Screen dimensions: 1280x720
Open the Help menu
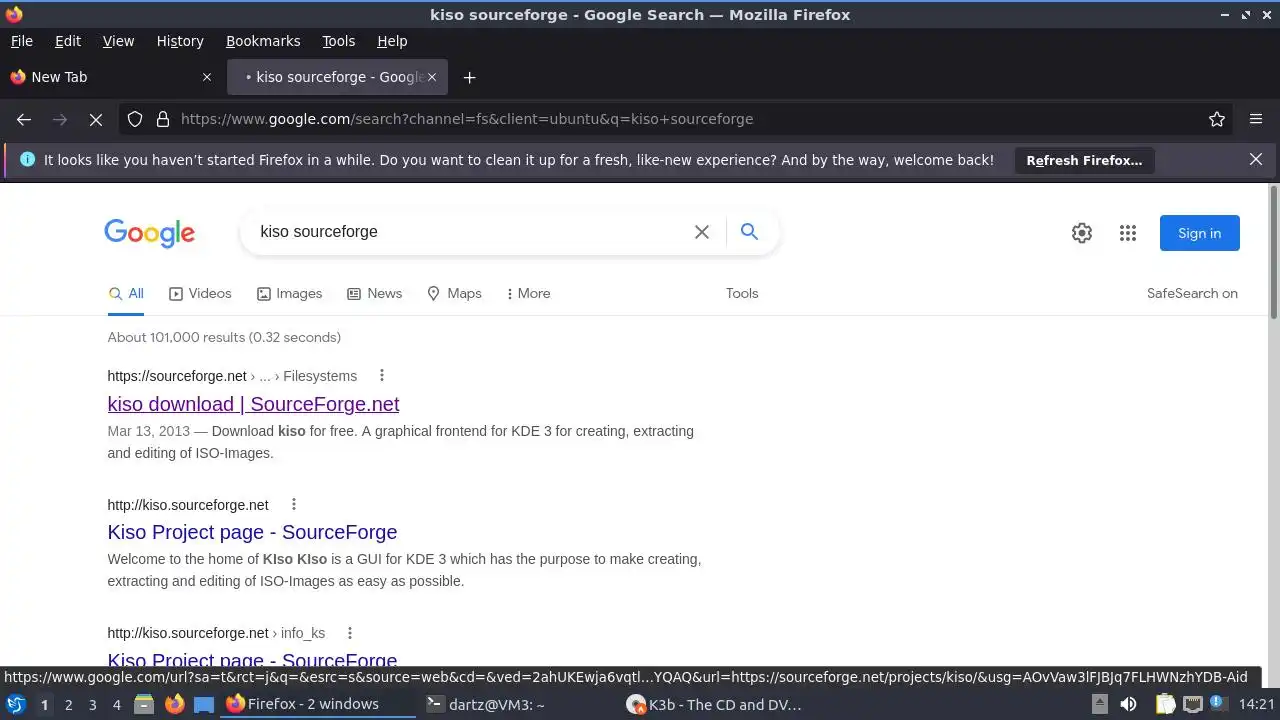click(392, 41)
